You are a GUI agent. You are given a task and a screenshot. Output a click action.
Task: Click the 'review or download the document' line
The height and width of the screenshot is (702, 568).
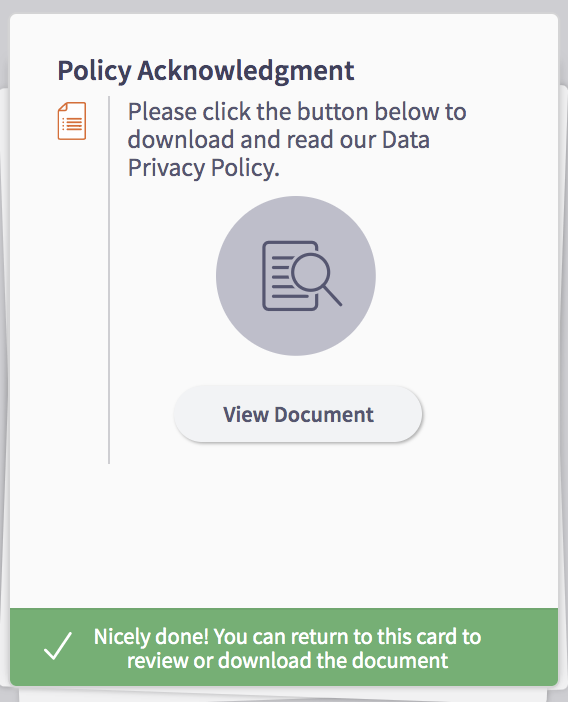pos(287,660)
